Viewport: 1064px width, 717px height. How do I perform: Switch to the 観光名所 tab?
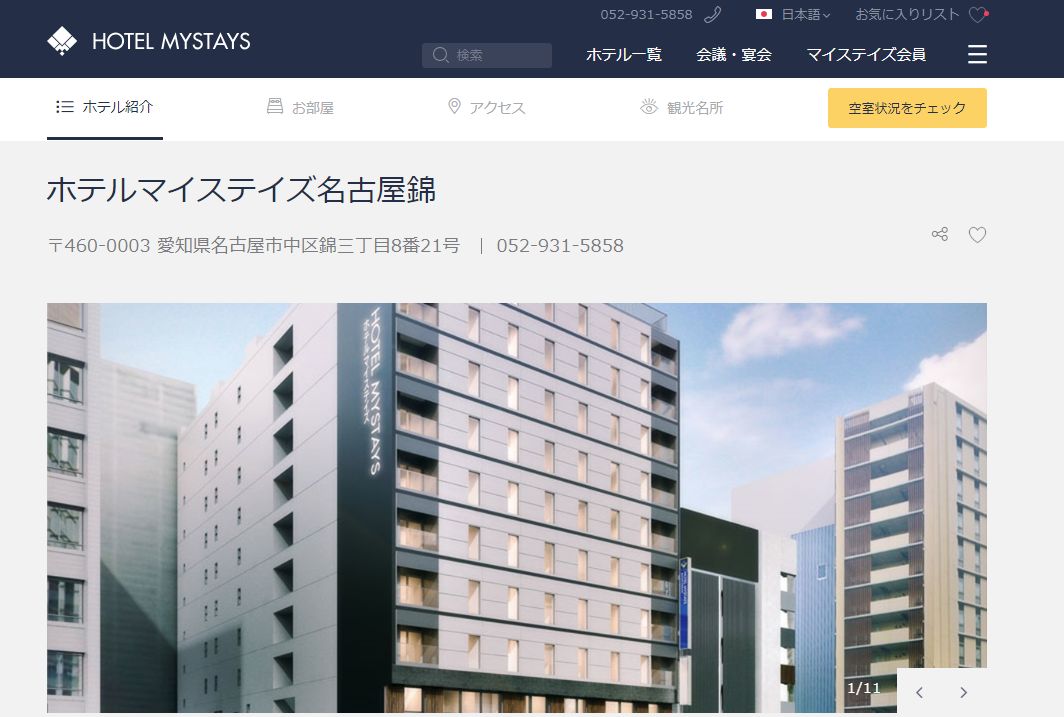682,107
